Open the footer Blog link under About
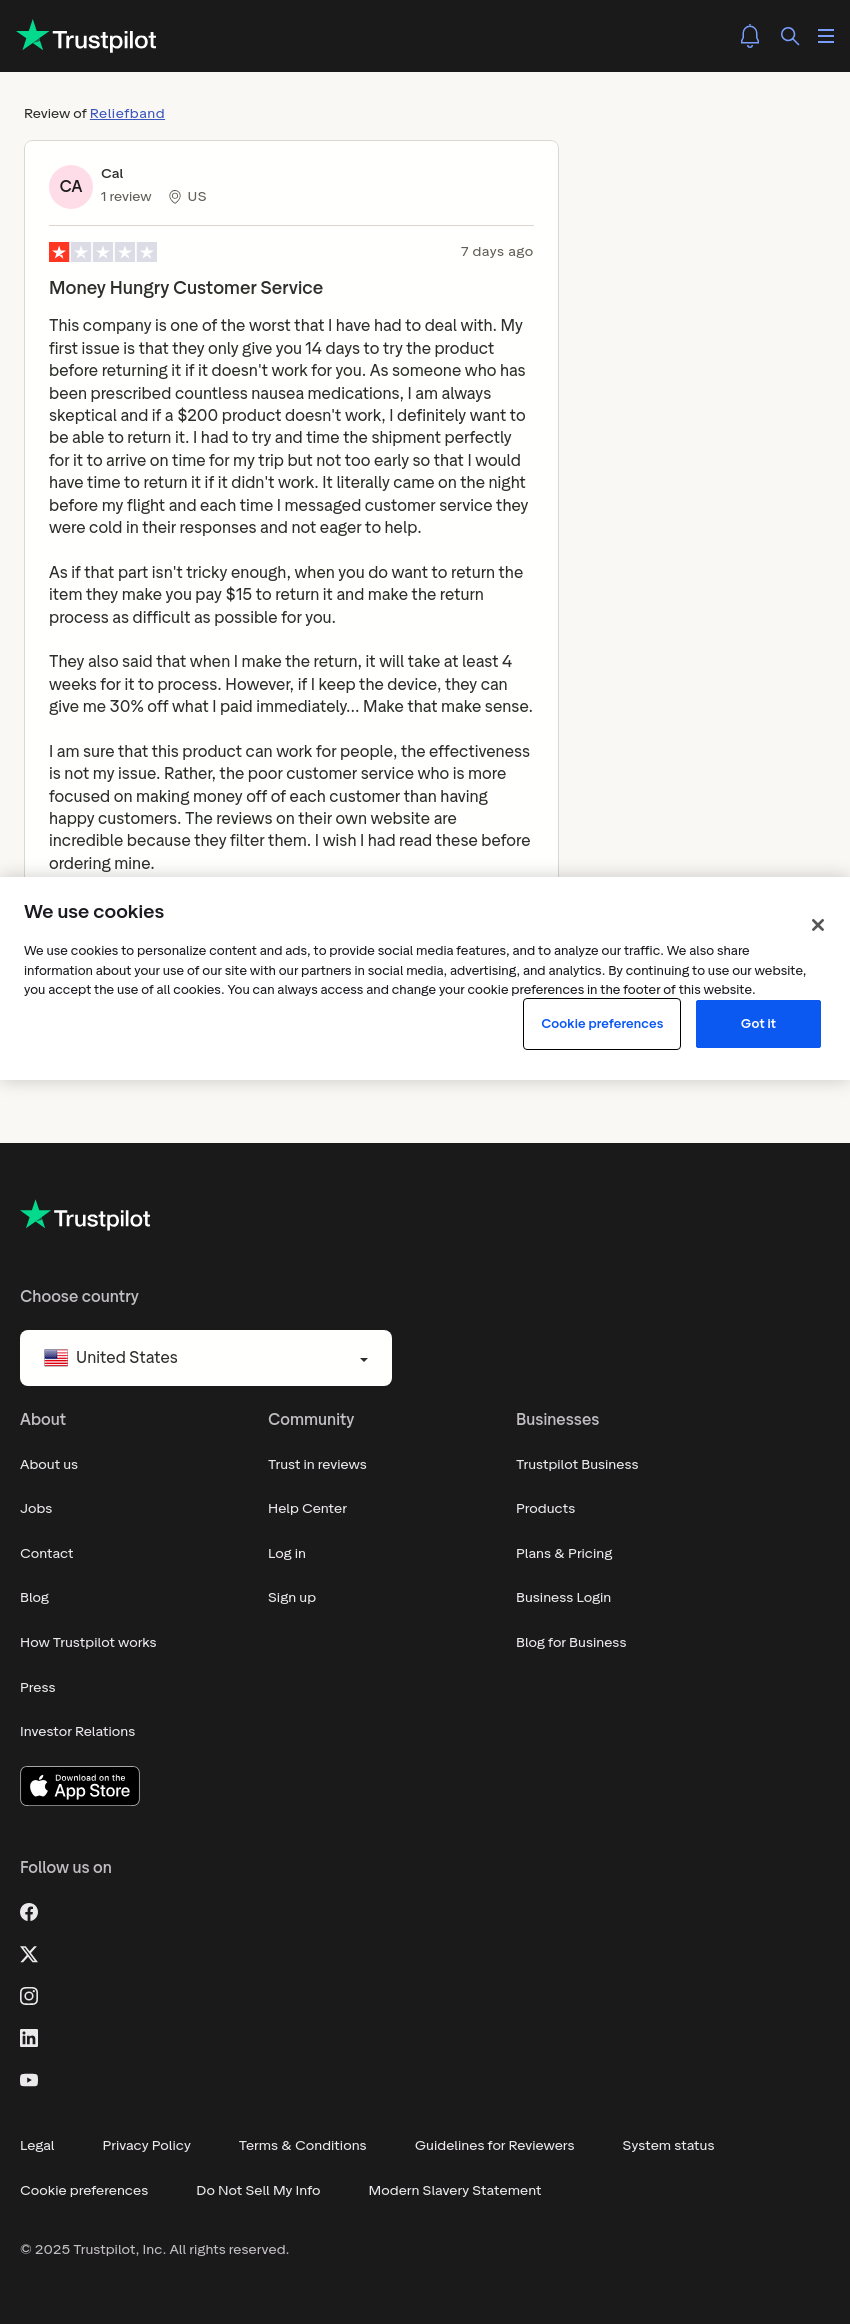Viewport: 850px width, 2324px height. (35, 1598)
